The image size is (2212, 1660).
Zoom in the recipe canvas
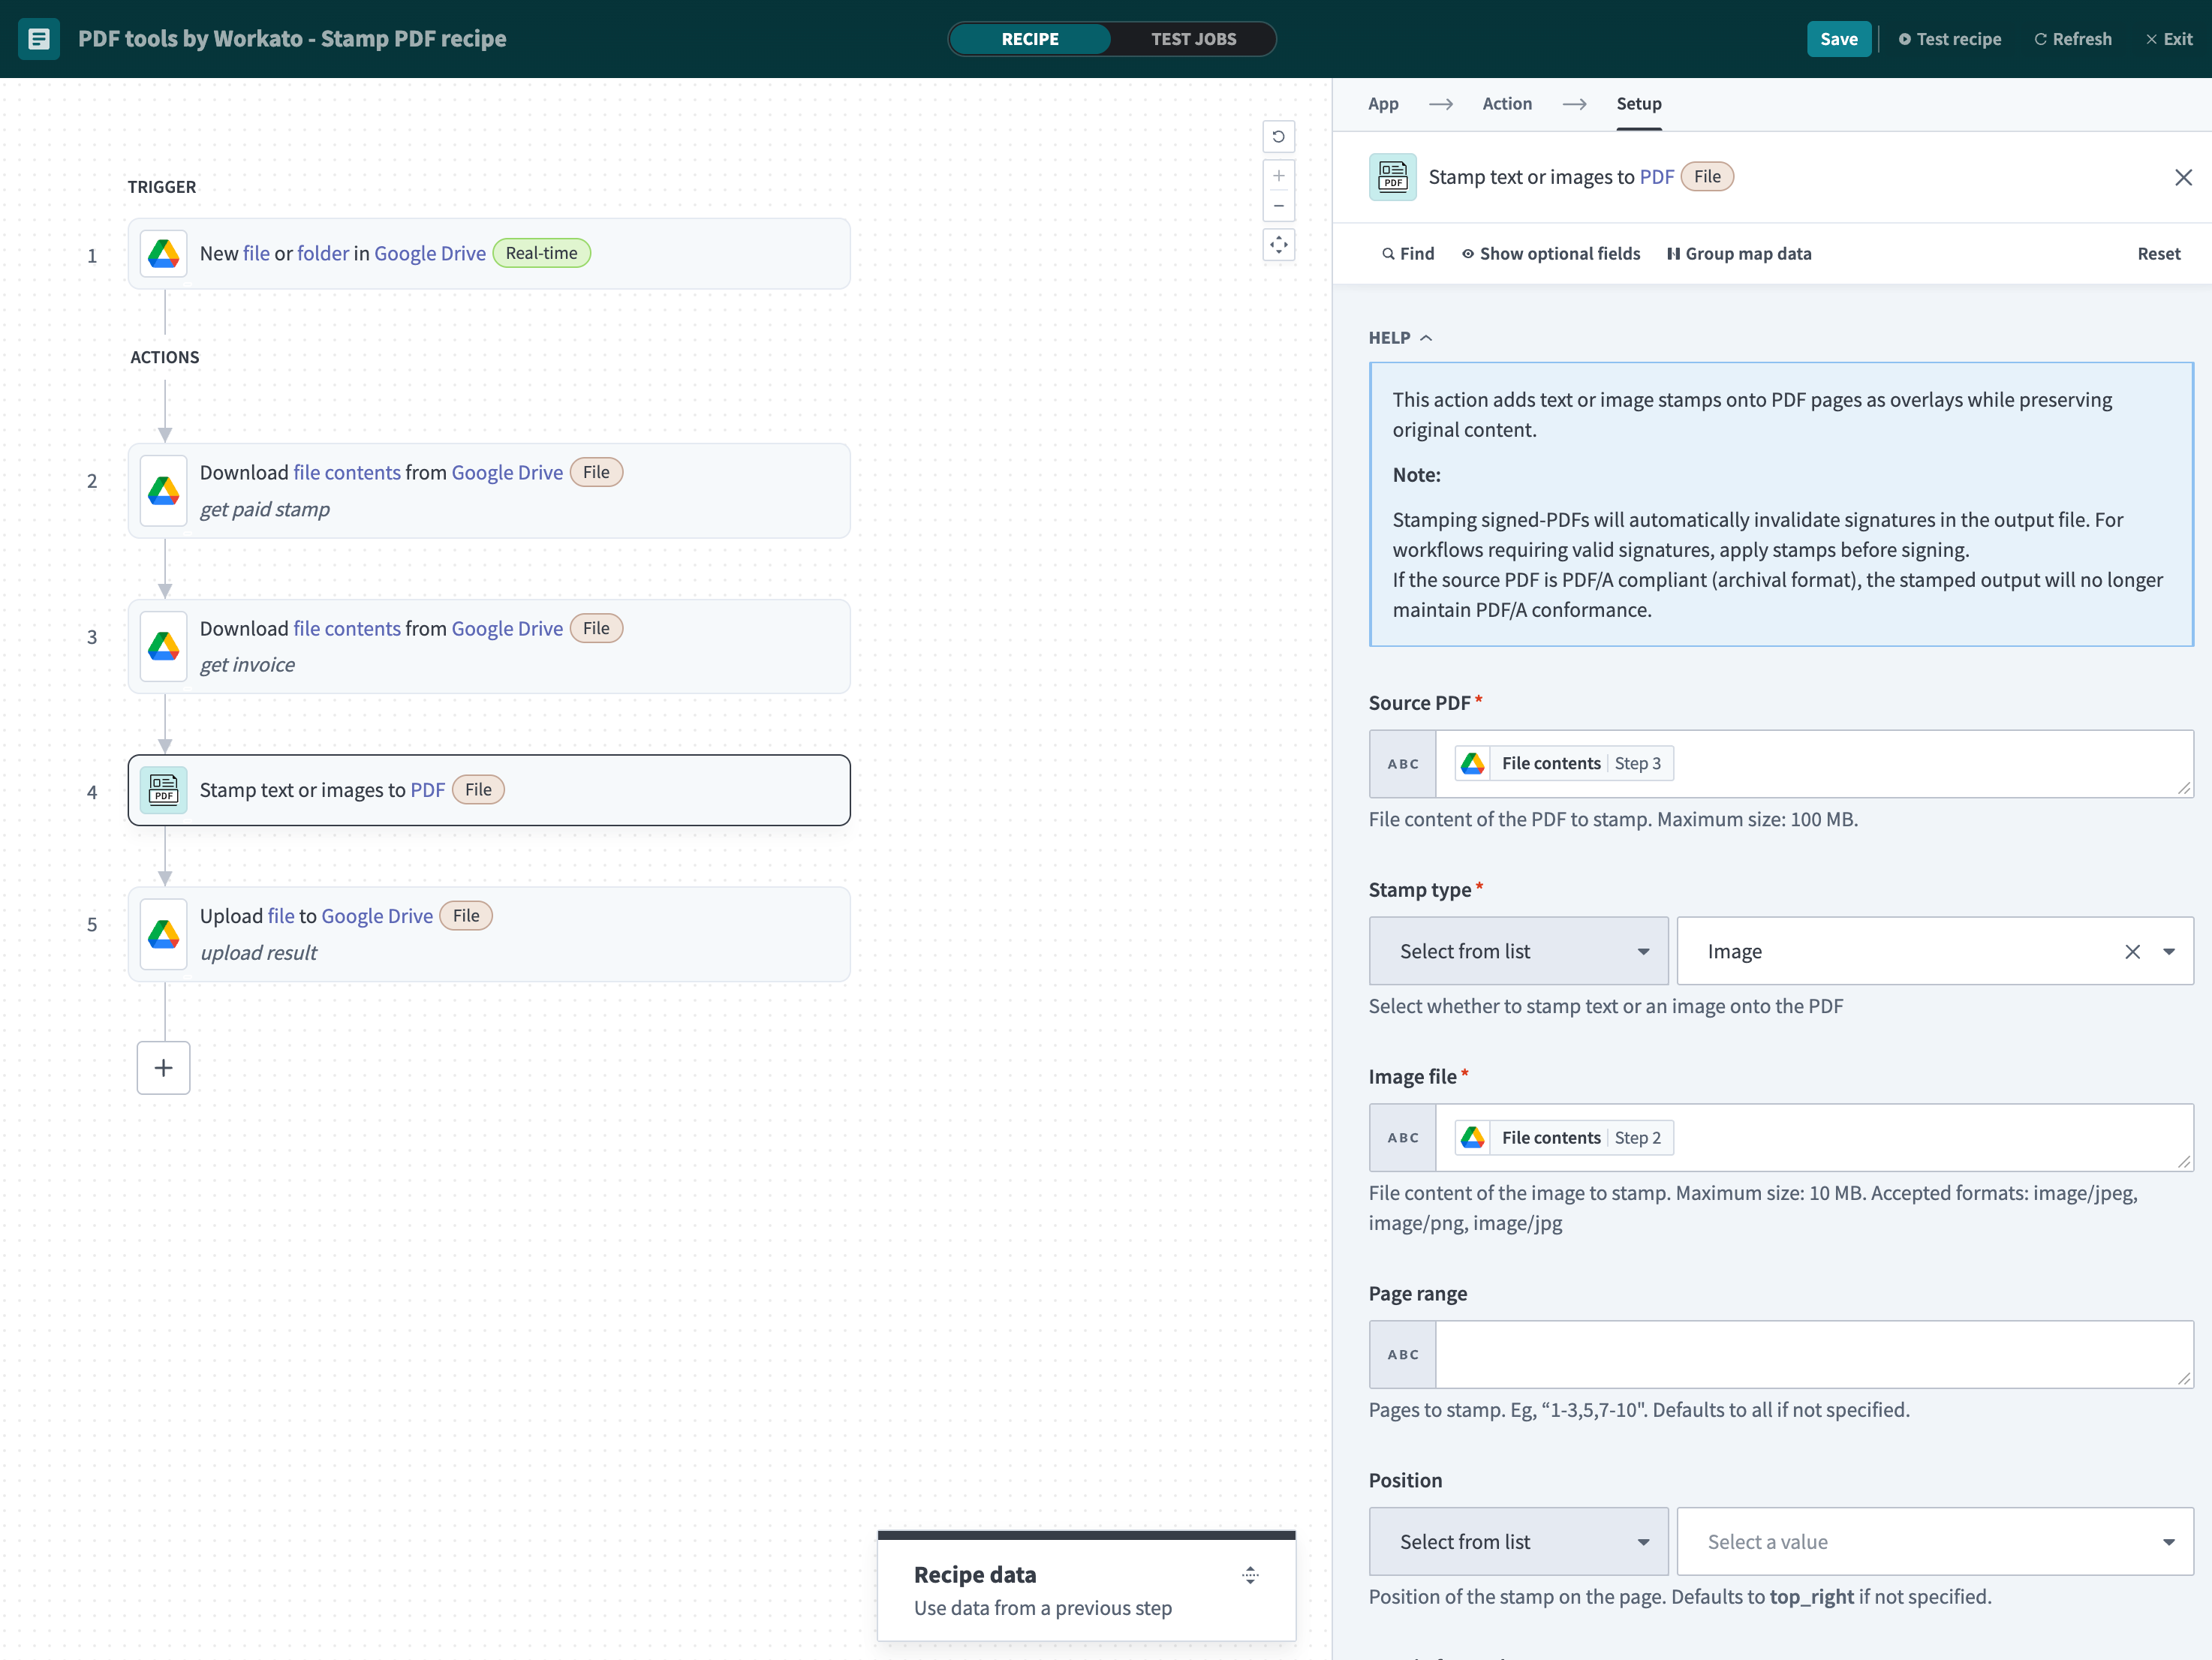pos(1278,176)
